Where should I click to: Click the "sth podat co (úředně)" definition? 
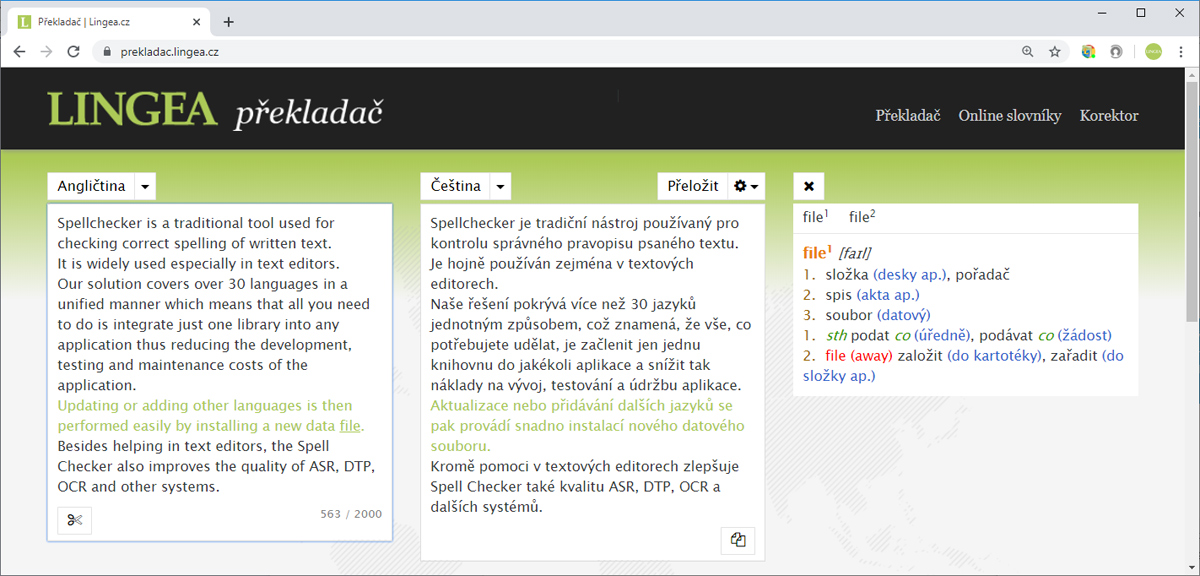pos(900,335)
